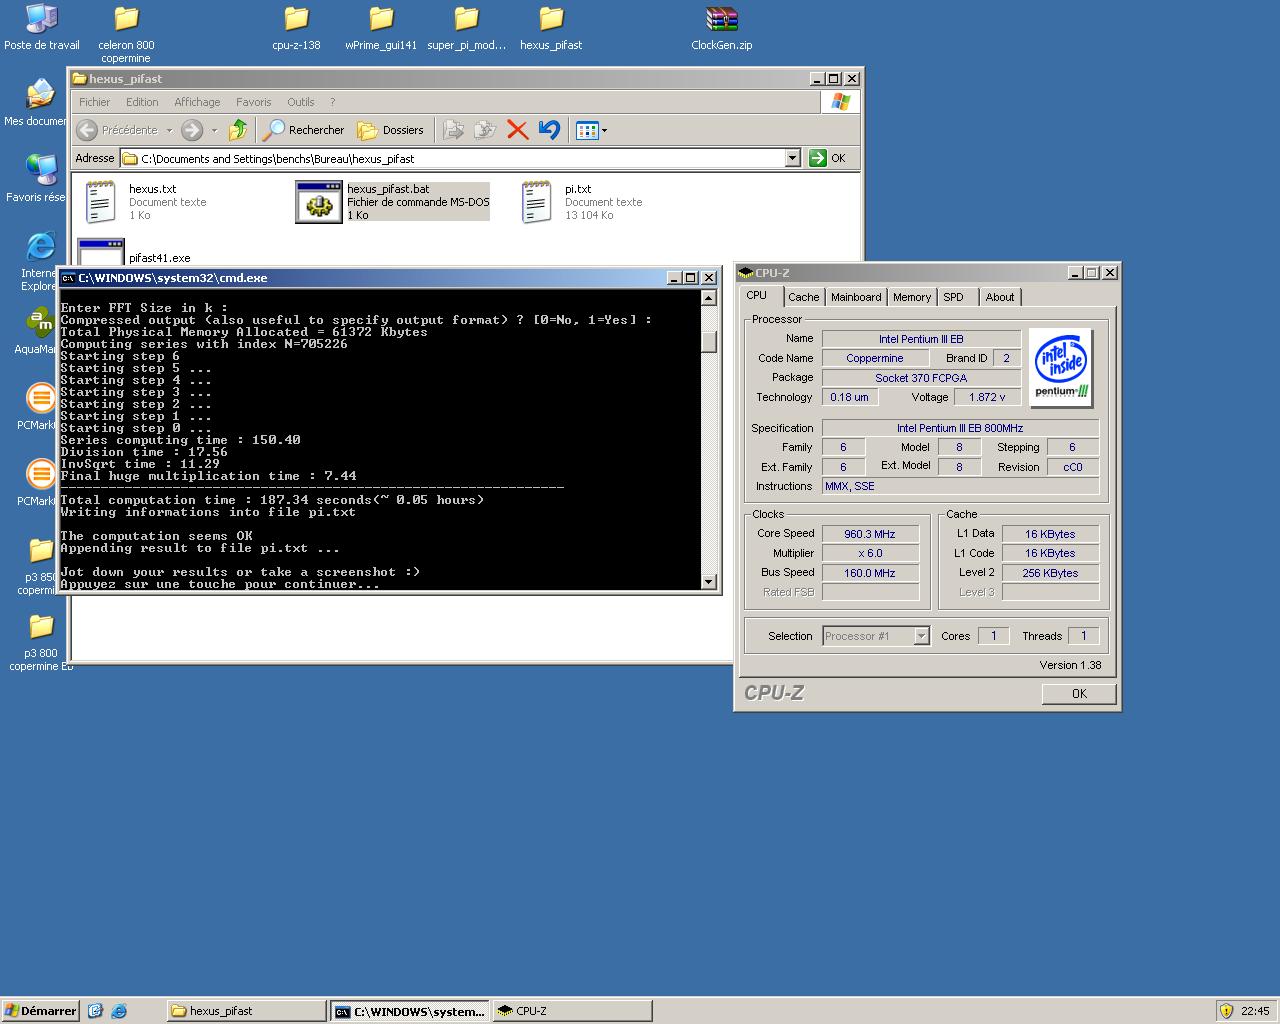The image size is (1280, 1024).
Task: Click the taskbar clock showing 22:45
Action: click(x=1255, y=1011)
